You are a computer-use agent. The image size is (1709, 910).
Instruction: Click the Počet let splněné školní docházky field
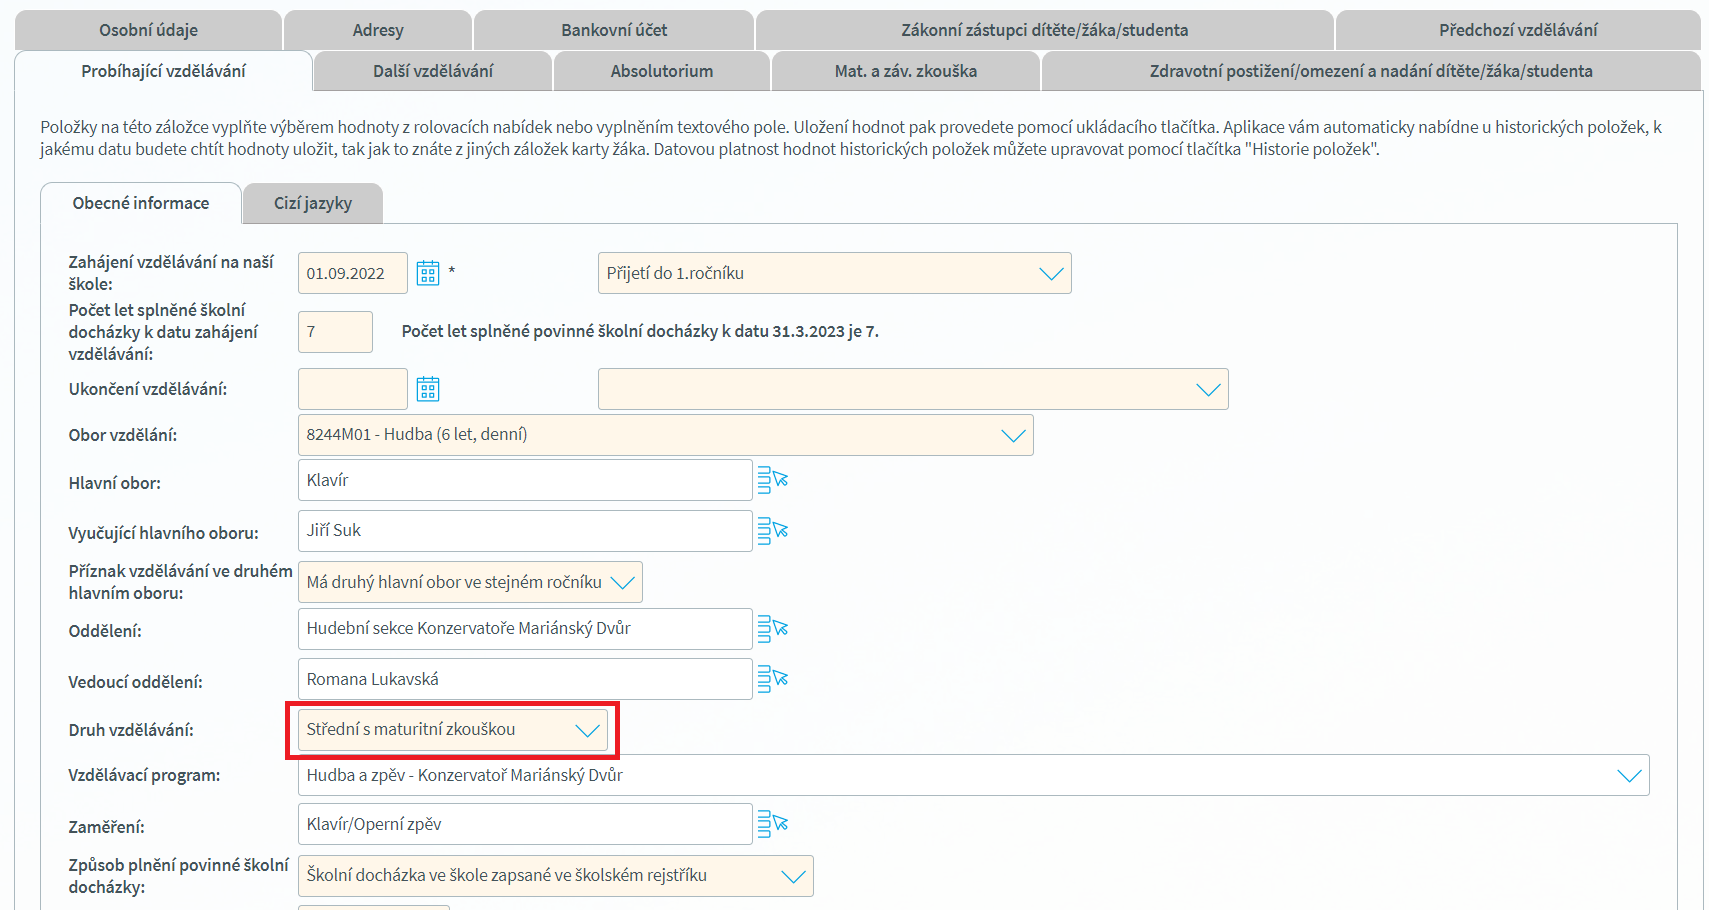coord(335,332)
